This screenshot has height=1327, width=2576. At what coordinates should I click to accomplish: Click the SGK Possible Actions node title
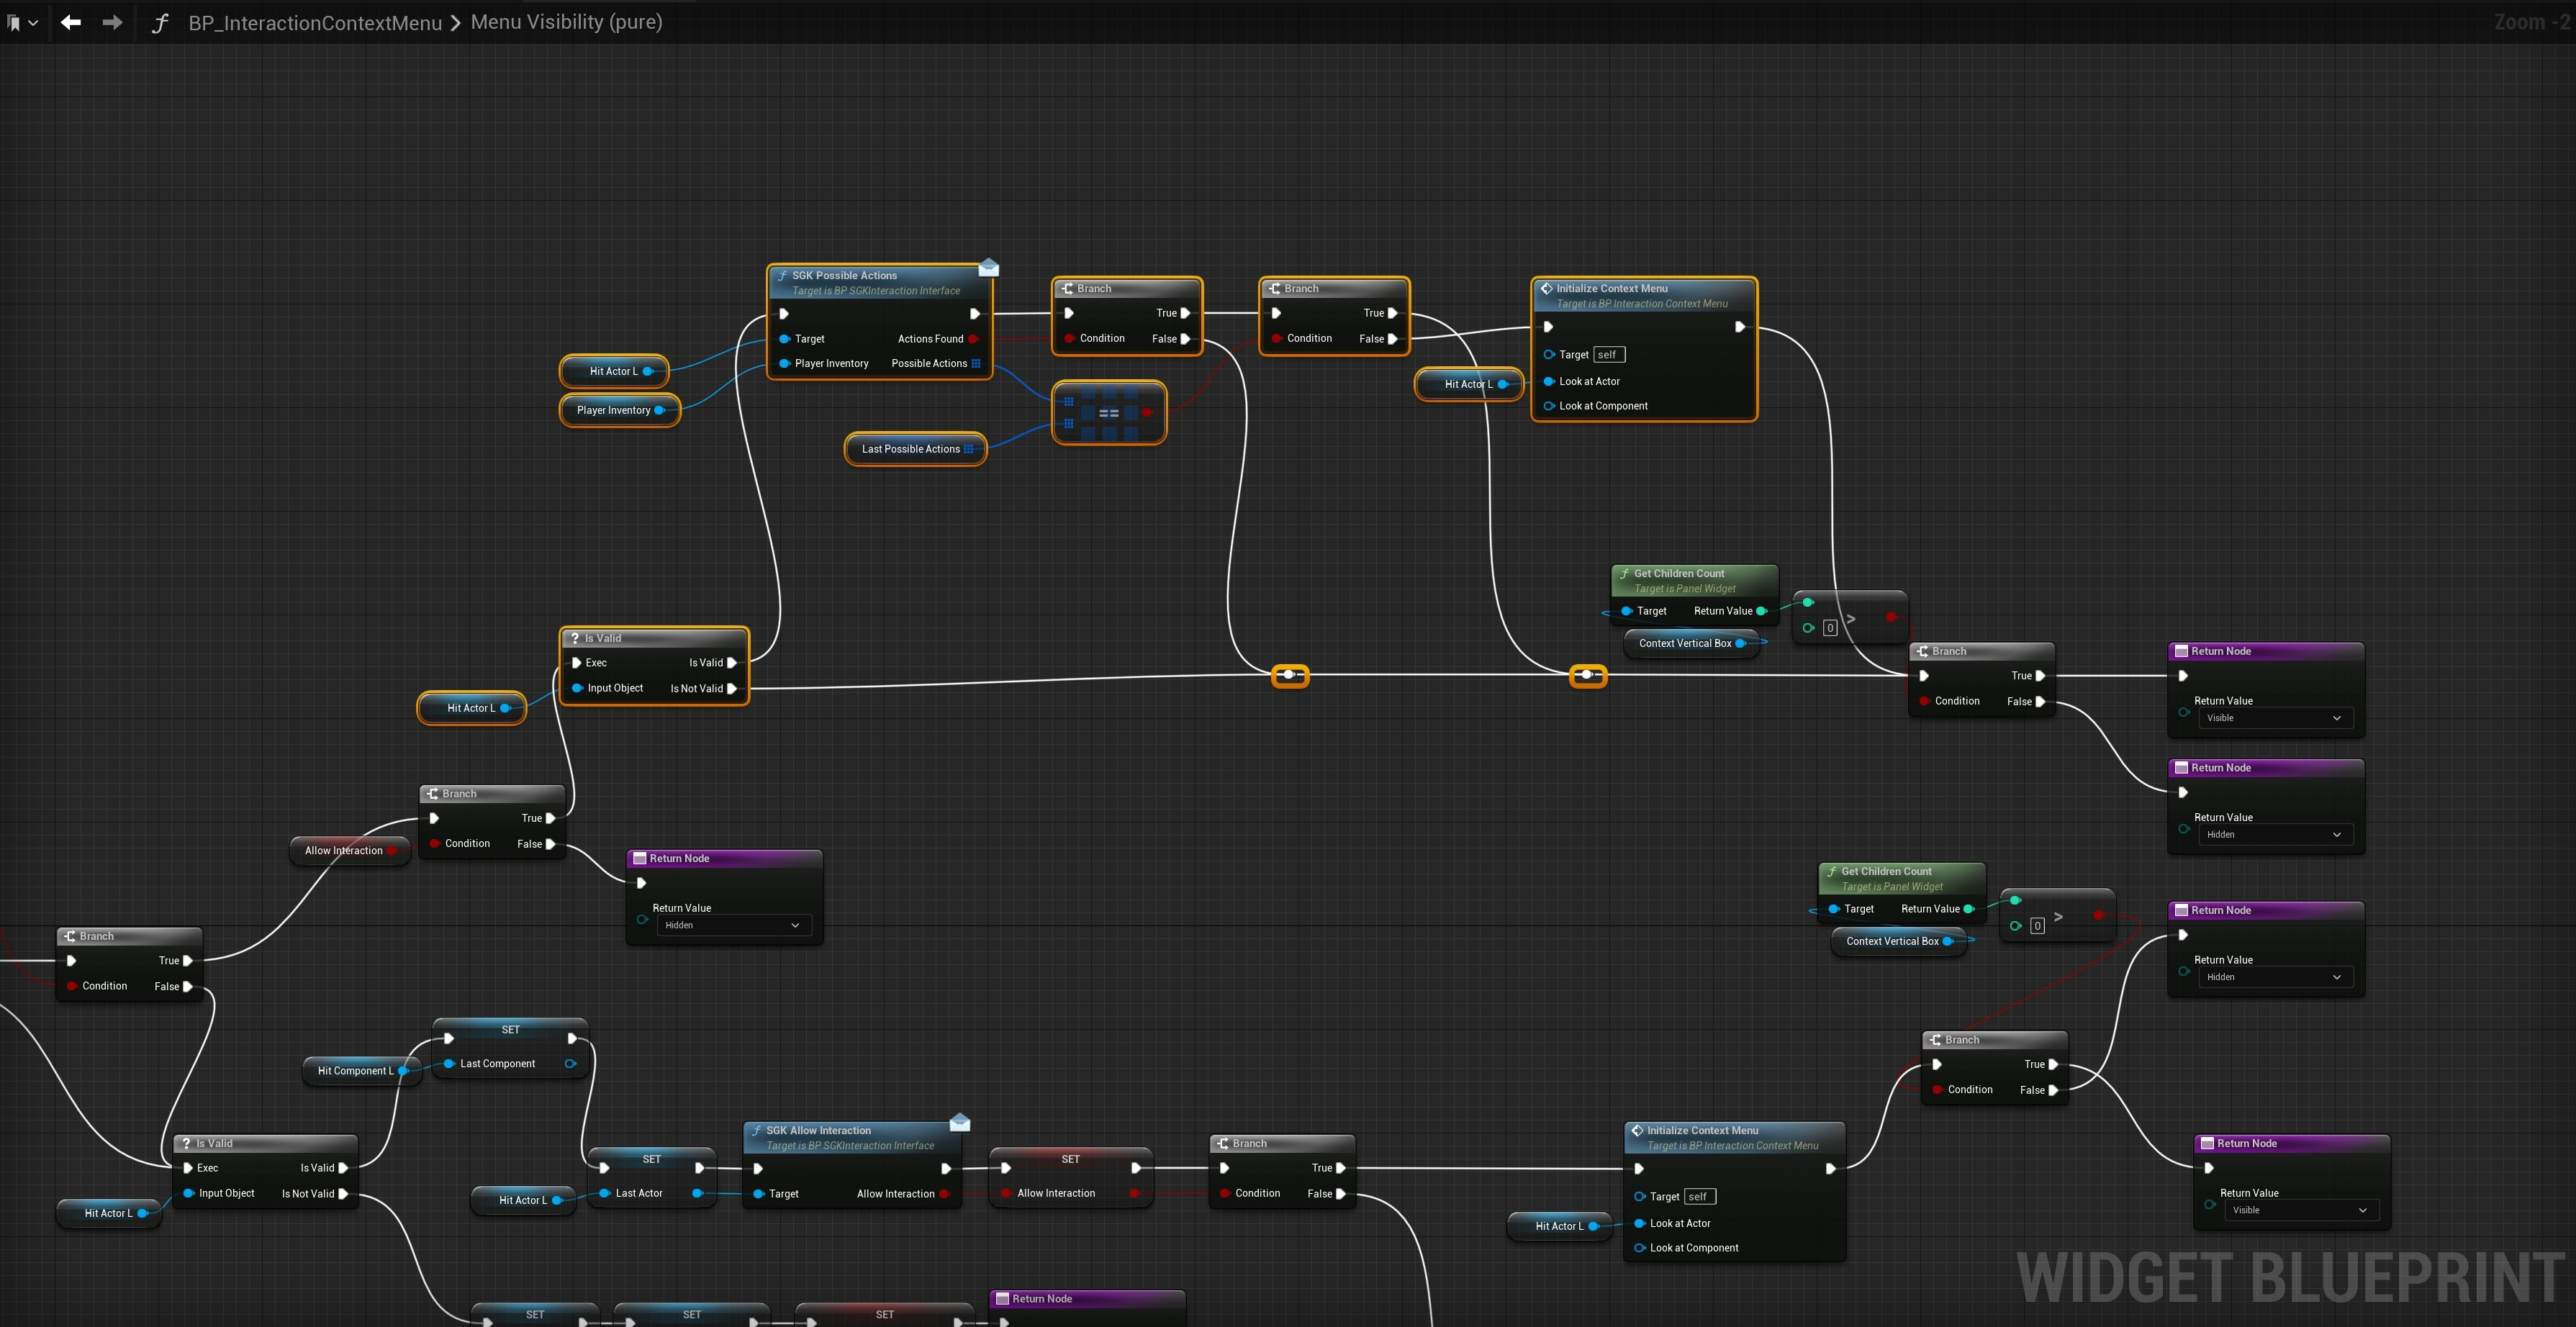(x=844, y=275)
